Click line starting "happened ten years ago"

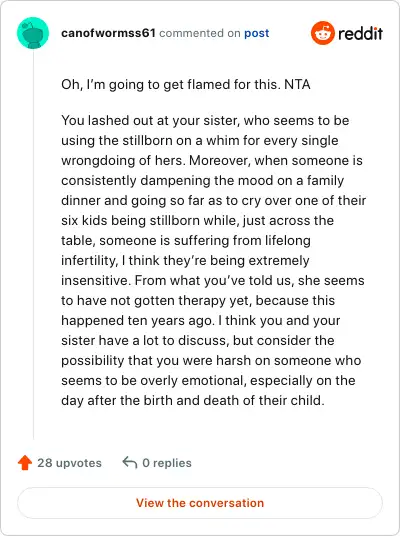tap(201, 321)
